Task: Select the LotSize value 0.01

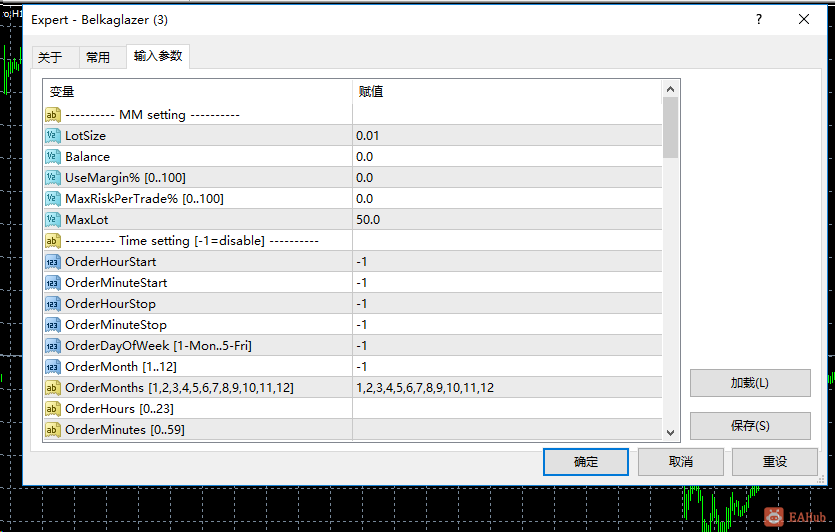Action: coord(367,136)
